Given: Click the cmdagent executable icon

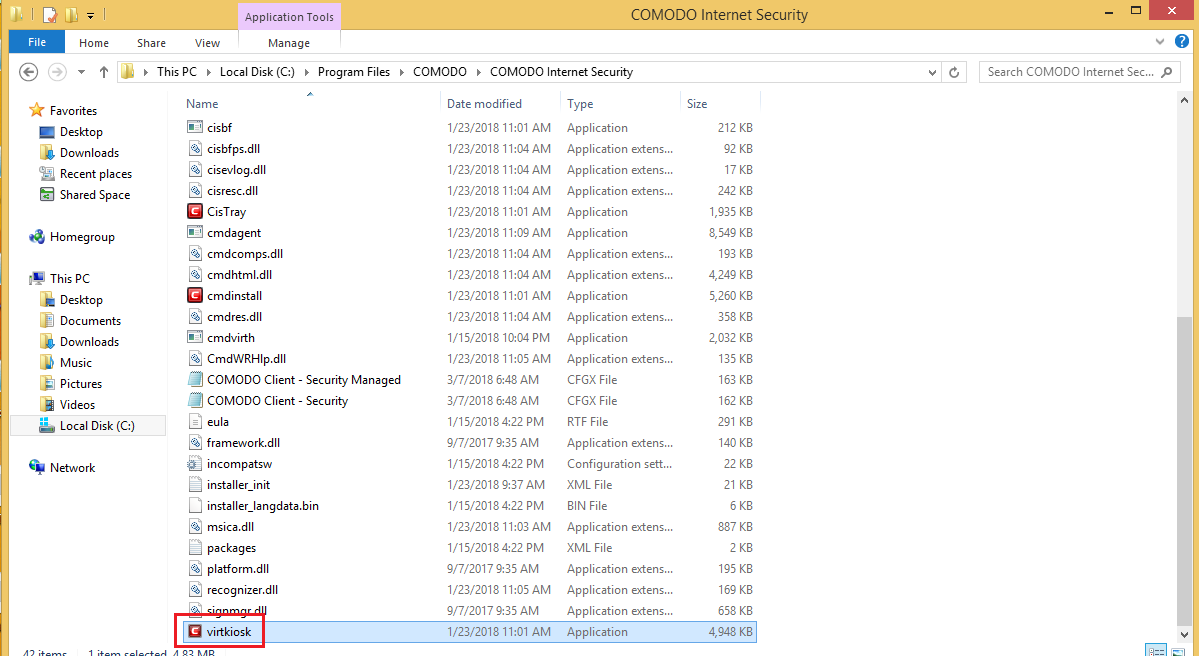Looking at the screenshot, I should (x=194, y=232).
